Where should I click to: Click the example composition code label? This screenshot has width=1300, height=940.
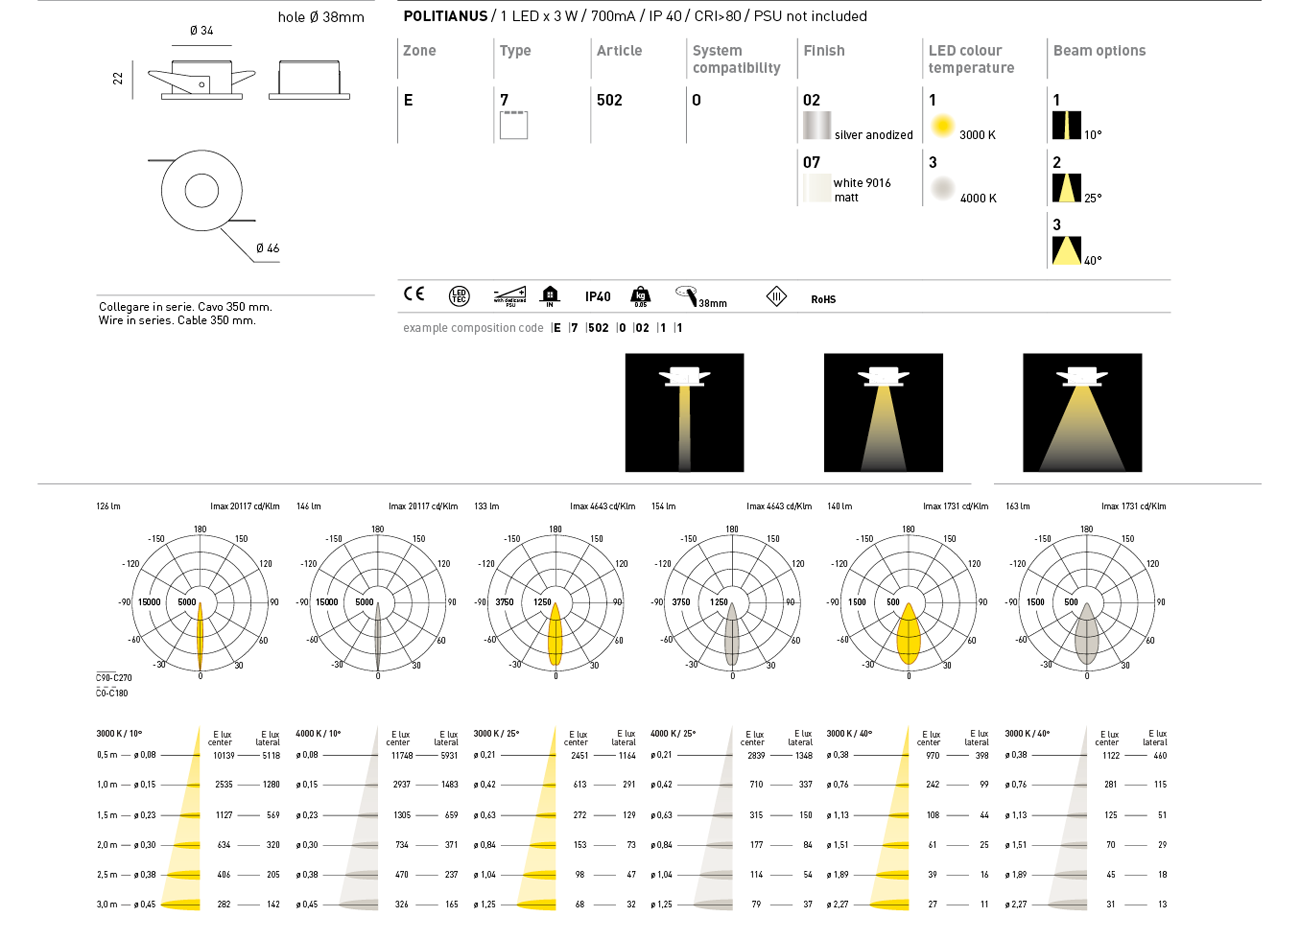point(473,328)
